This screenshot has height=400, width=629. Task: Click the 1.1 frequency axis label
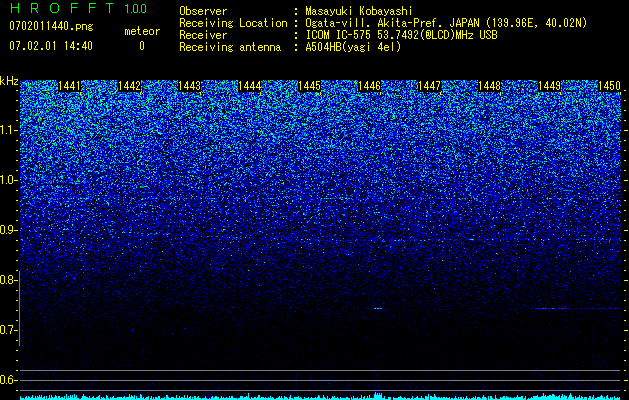coord(9,130)
